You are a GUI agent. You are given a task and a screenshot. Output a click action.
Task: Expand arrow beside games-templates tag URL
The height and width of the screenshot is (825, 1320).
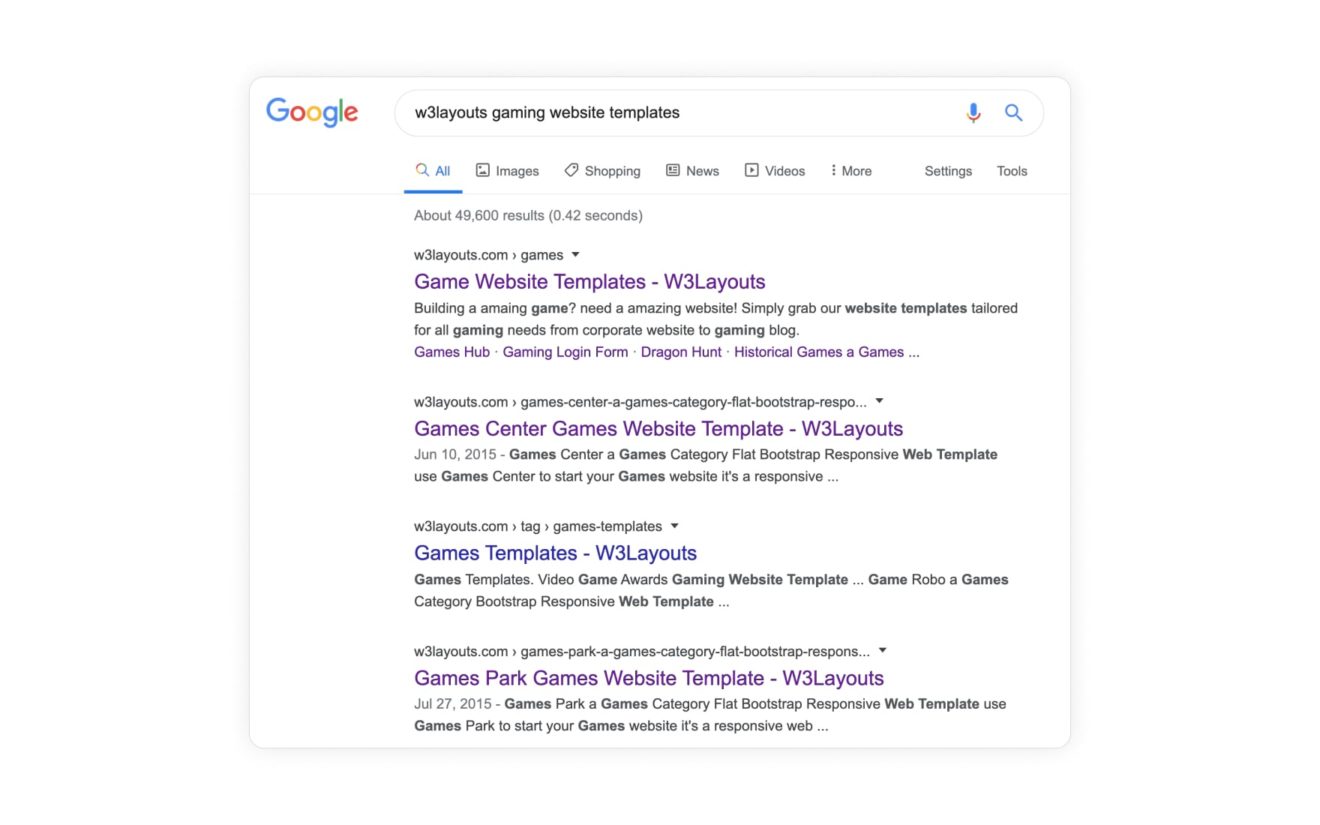tap(674, 526)
